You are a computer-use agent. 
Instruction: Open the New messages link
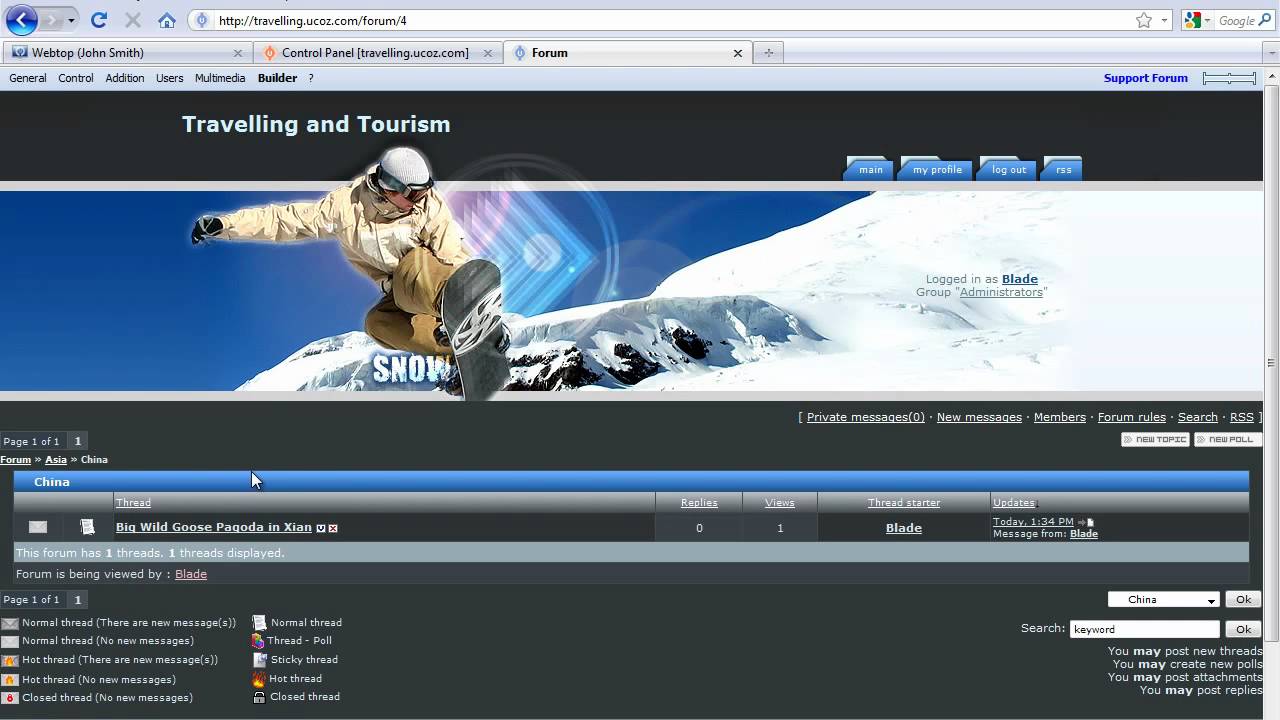[979, 417]
